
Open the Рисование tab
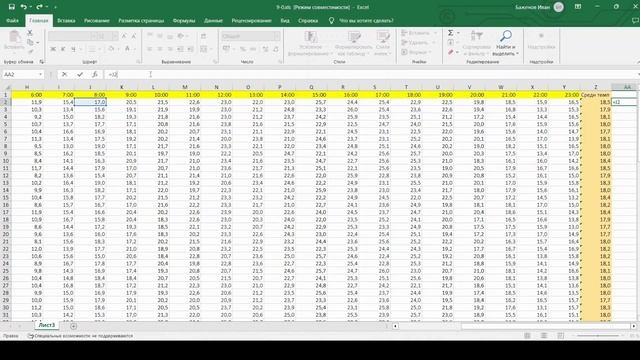(x=97, y=20)
